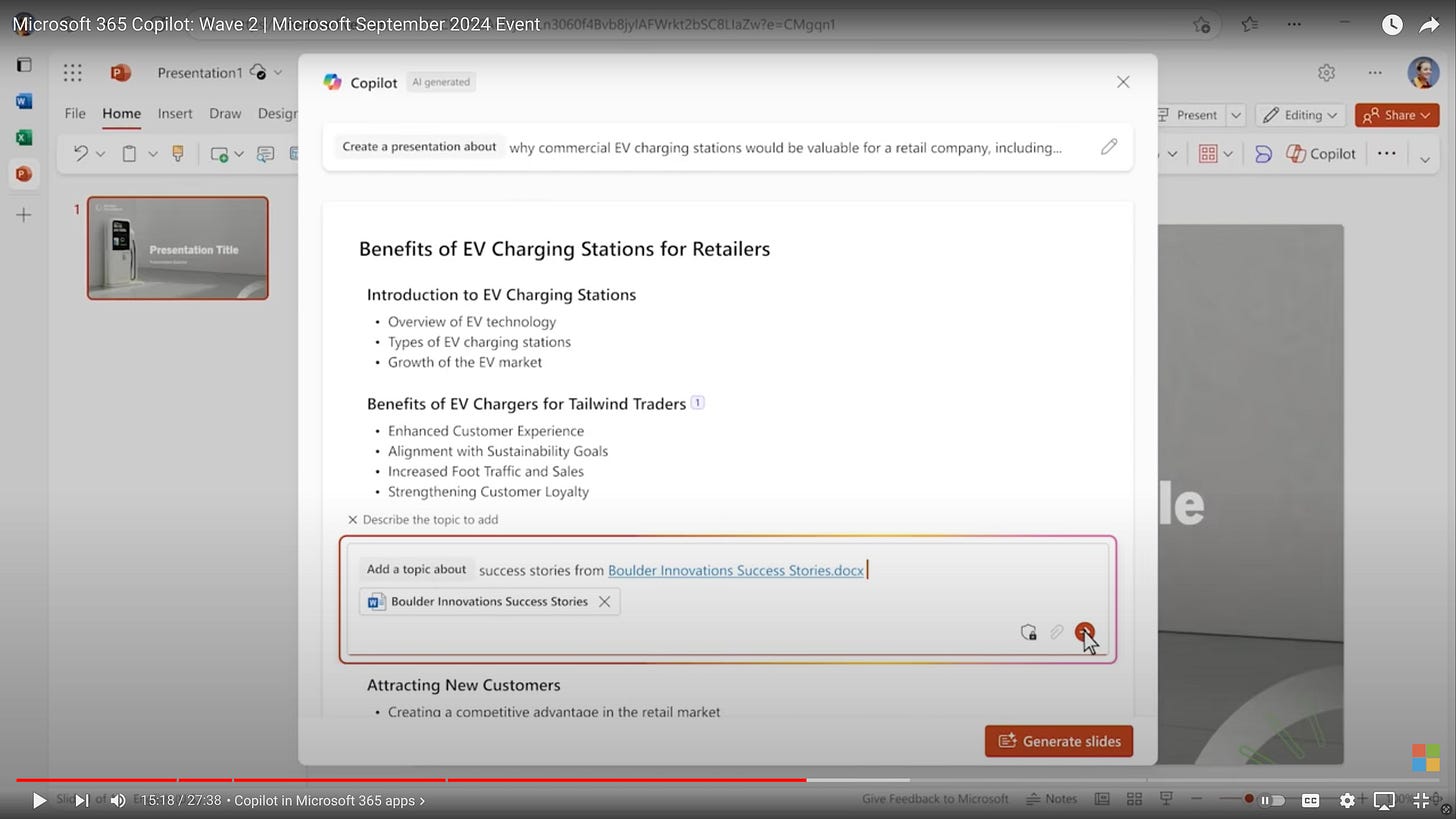Open PowerPoint settings gear icon
The width and height of the screenshot is (1456, 819).
click(x=1326, y=72)
